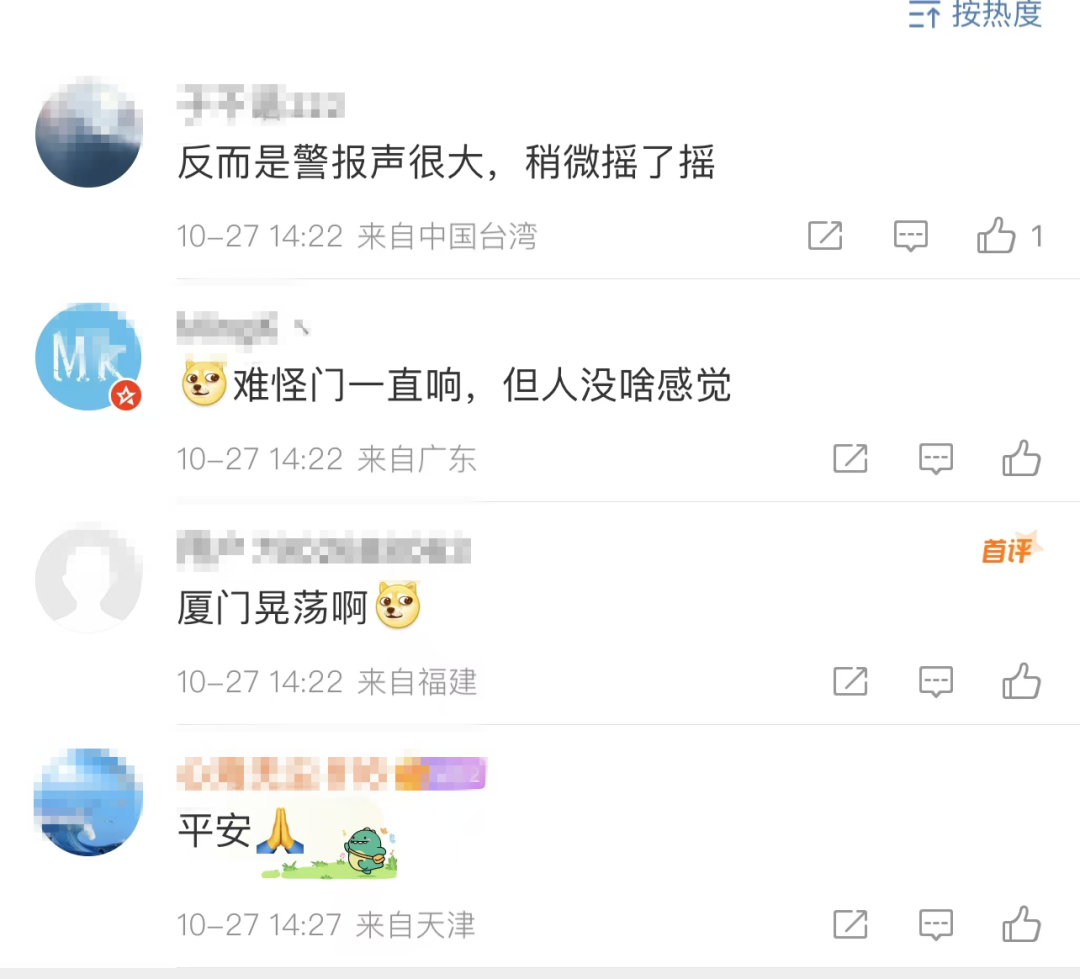Open the 按热度 sort dropdown

coord(975,14)
